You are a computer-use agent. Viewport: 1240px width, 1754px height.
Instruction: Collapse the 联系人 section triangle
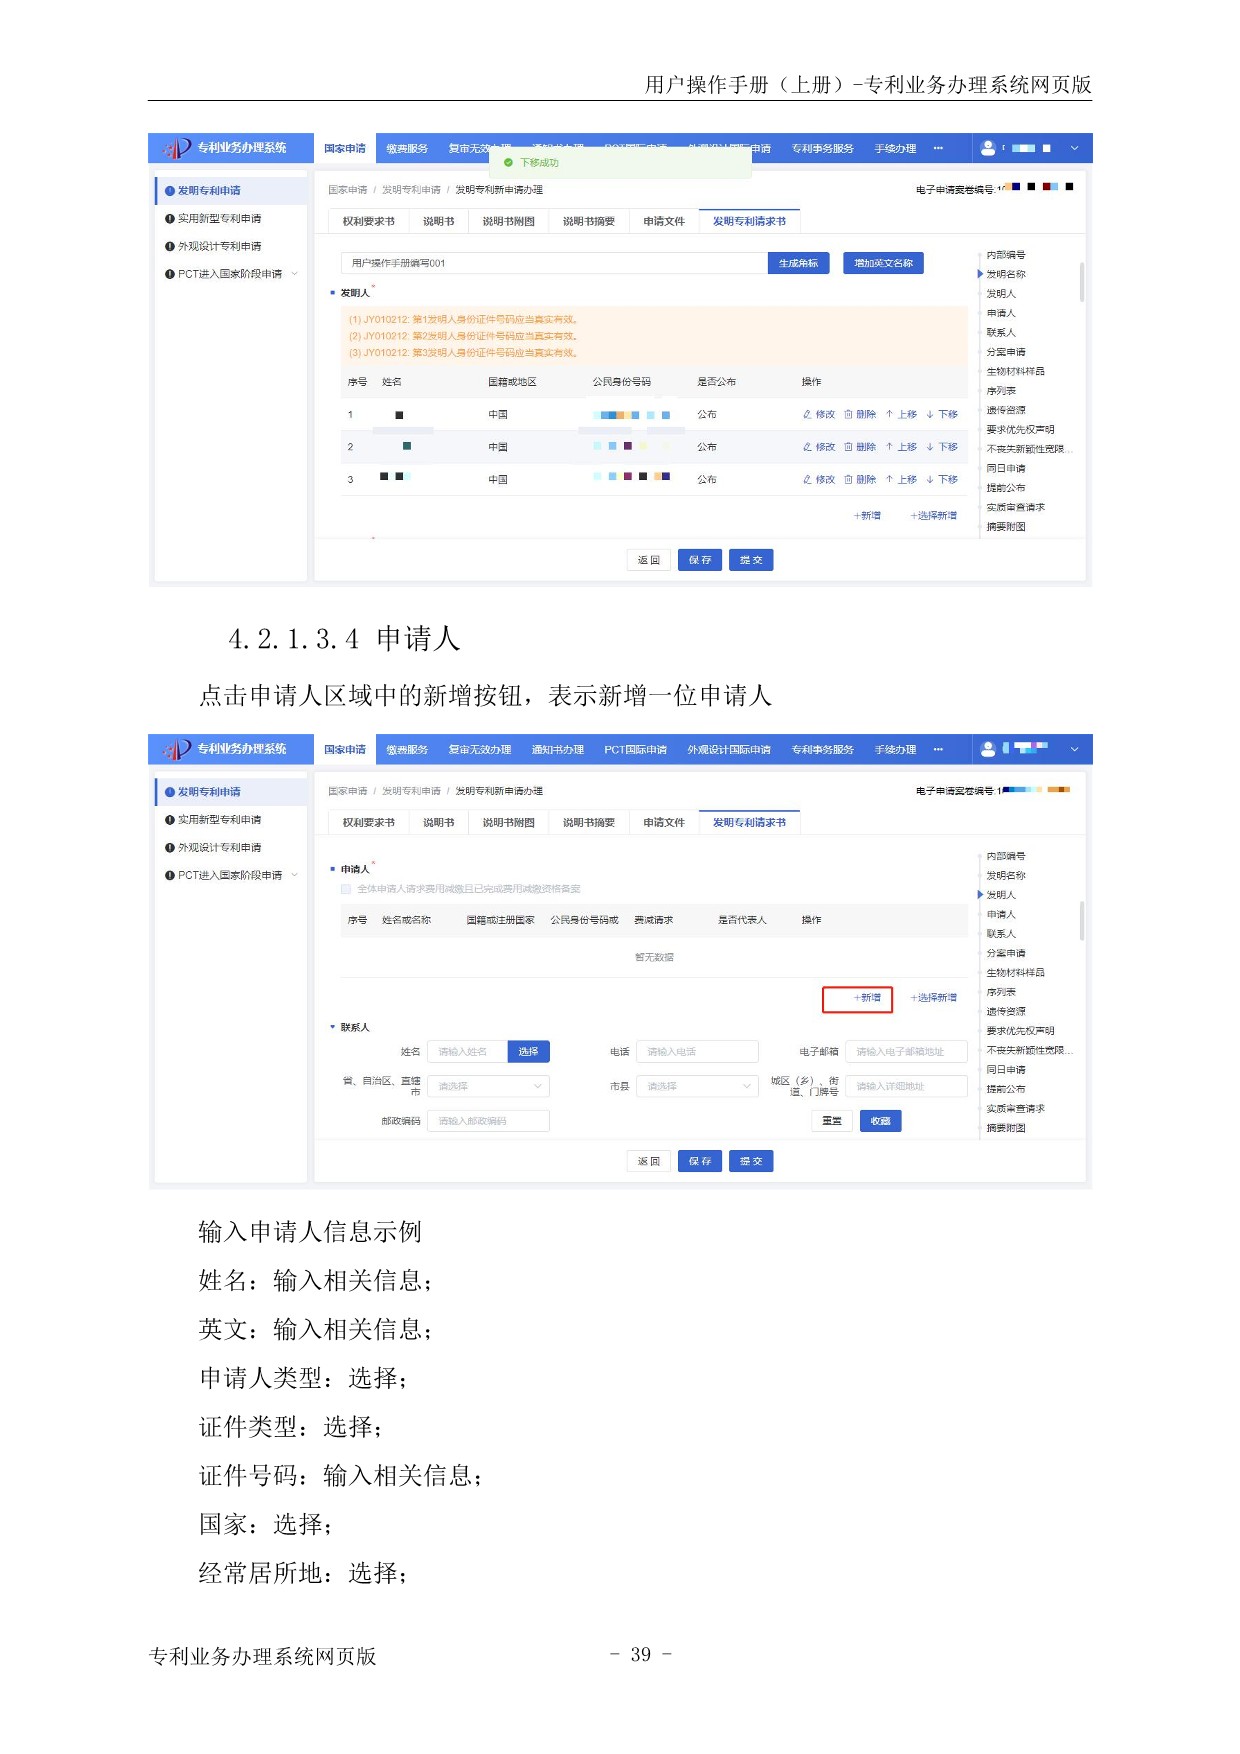333,1027
